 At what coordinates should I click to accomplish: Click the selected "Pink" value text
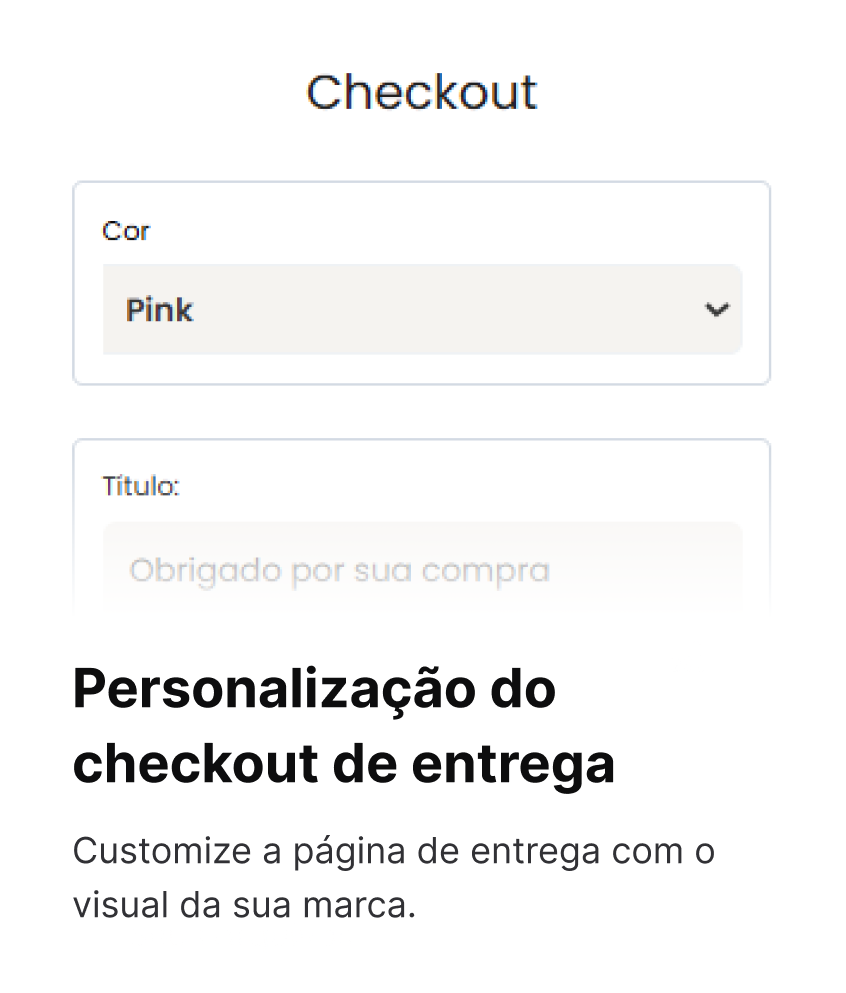(159, 310)
